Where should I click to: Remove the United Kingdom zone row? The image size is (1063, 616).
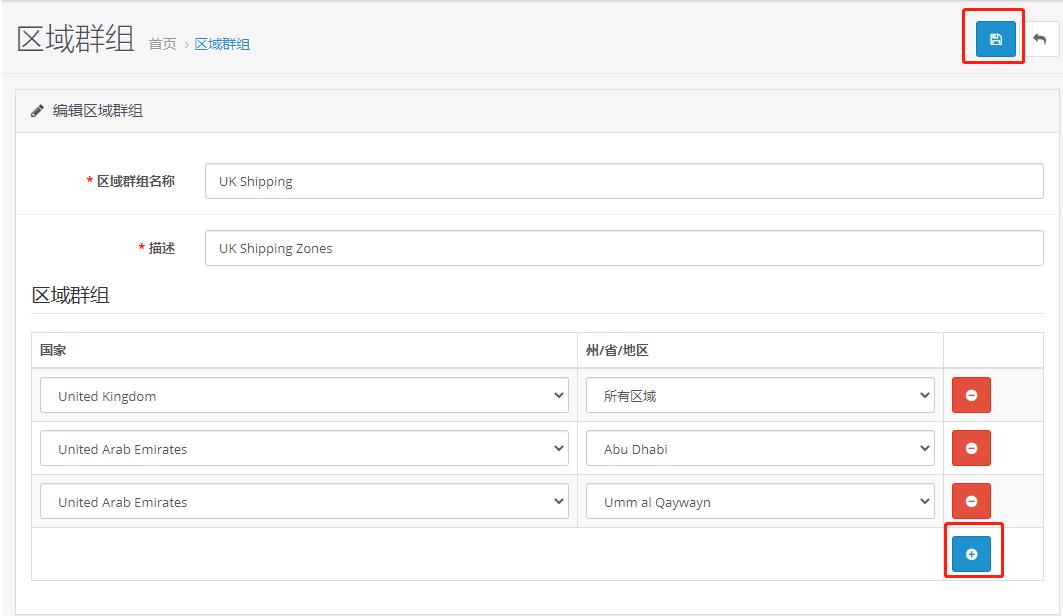point(970,396)
